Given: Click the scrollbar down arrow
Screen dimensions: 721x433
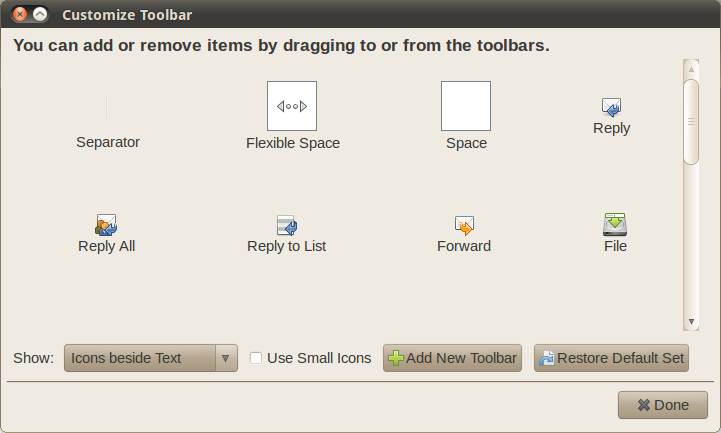Looking at the screenshot, I should (691, 322).
